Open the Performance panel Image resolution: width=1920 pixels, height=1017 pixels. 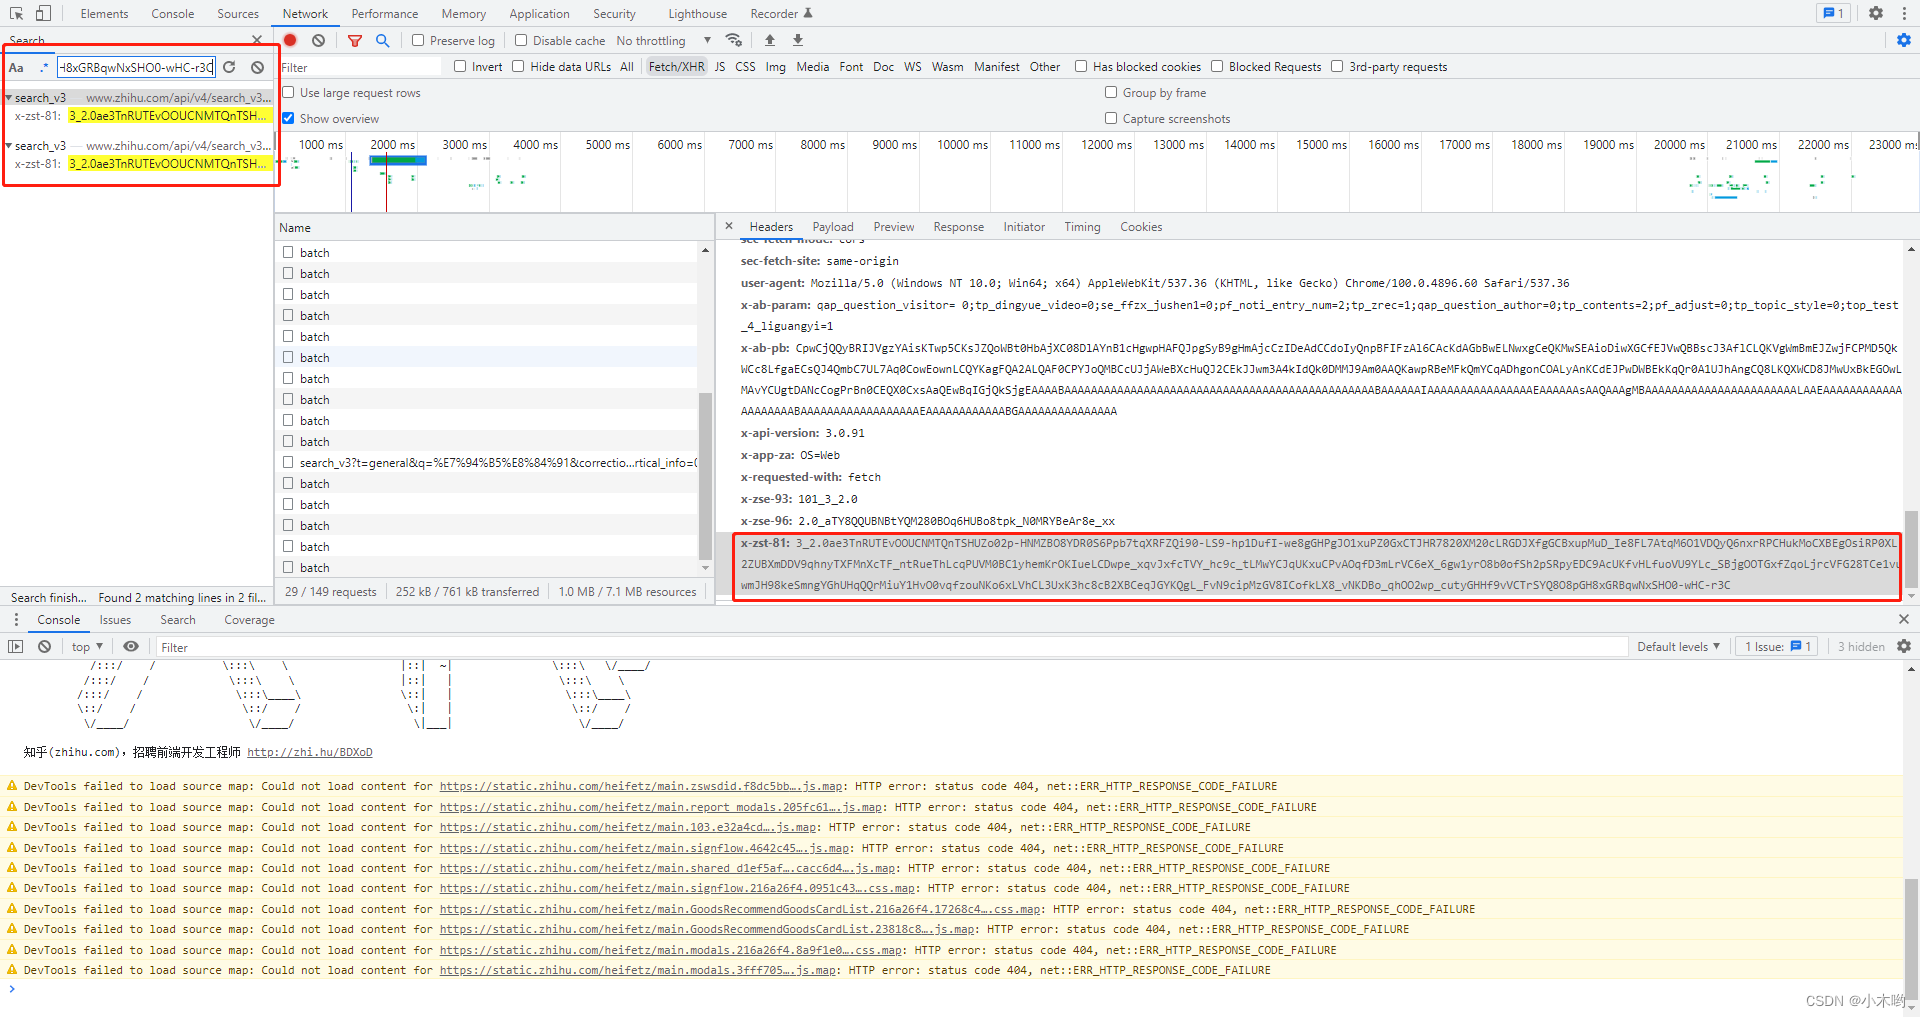385,13
